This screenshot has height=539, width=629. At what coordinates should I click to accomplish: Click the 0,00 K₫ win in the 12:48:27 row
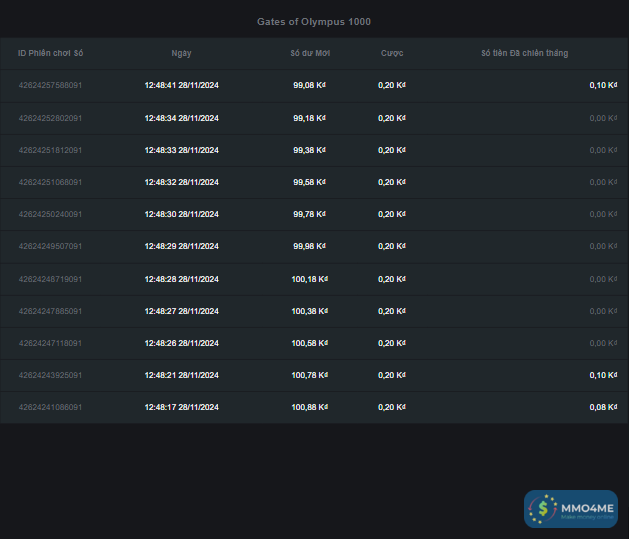click(603, 311)
